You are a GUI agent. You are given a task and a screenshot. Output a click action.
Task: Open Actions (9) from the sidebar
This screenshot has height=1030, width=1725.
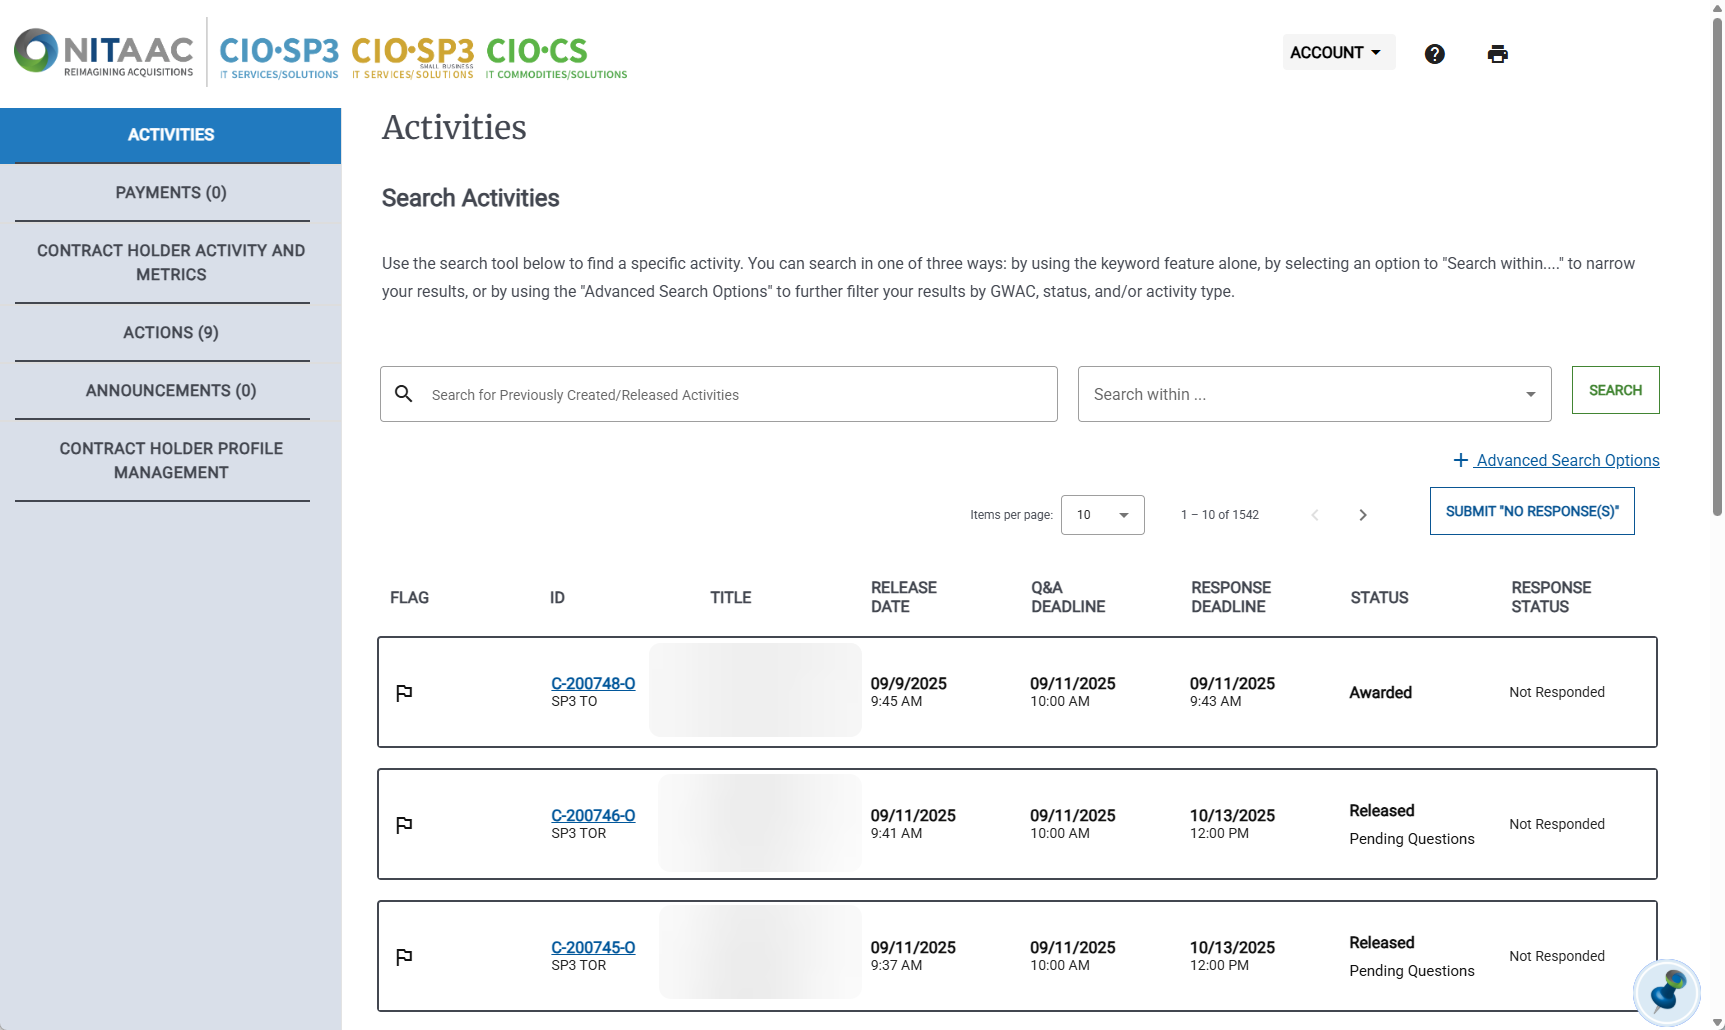[x=170, y=332]
